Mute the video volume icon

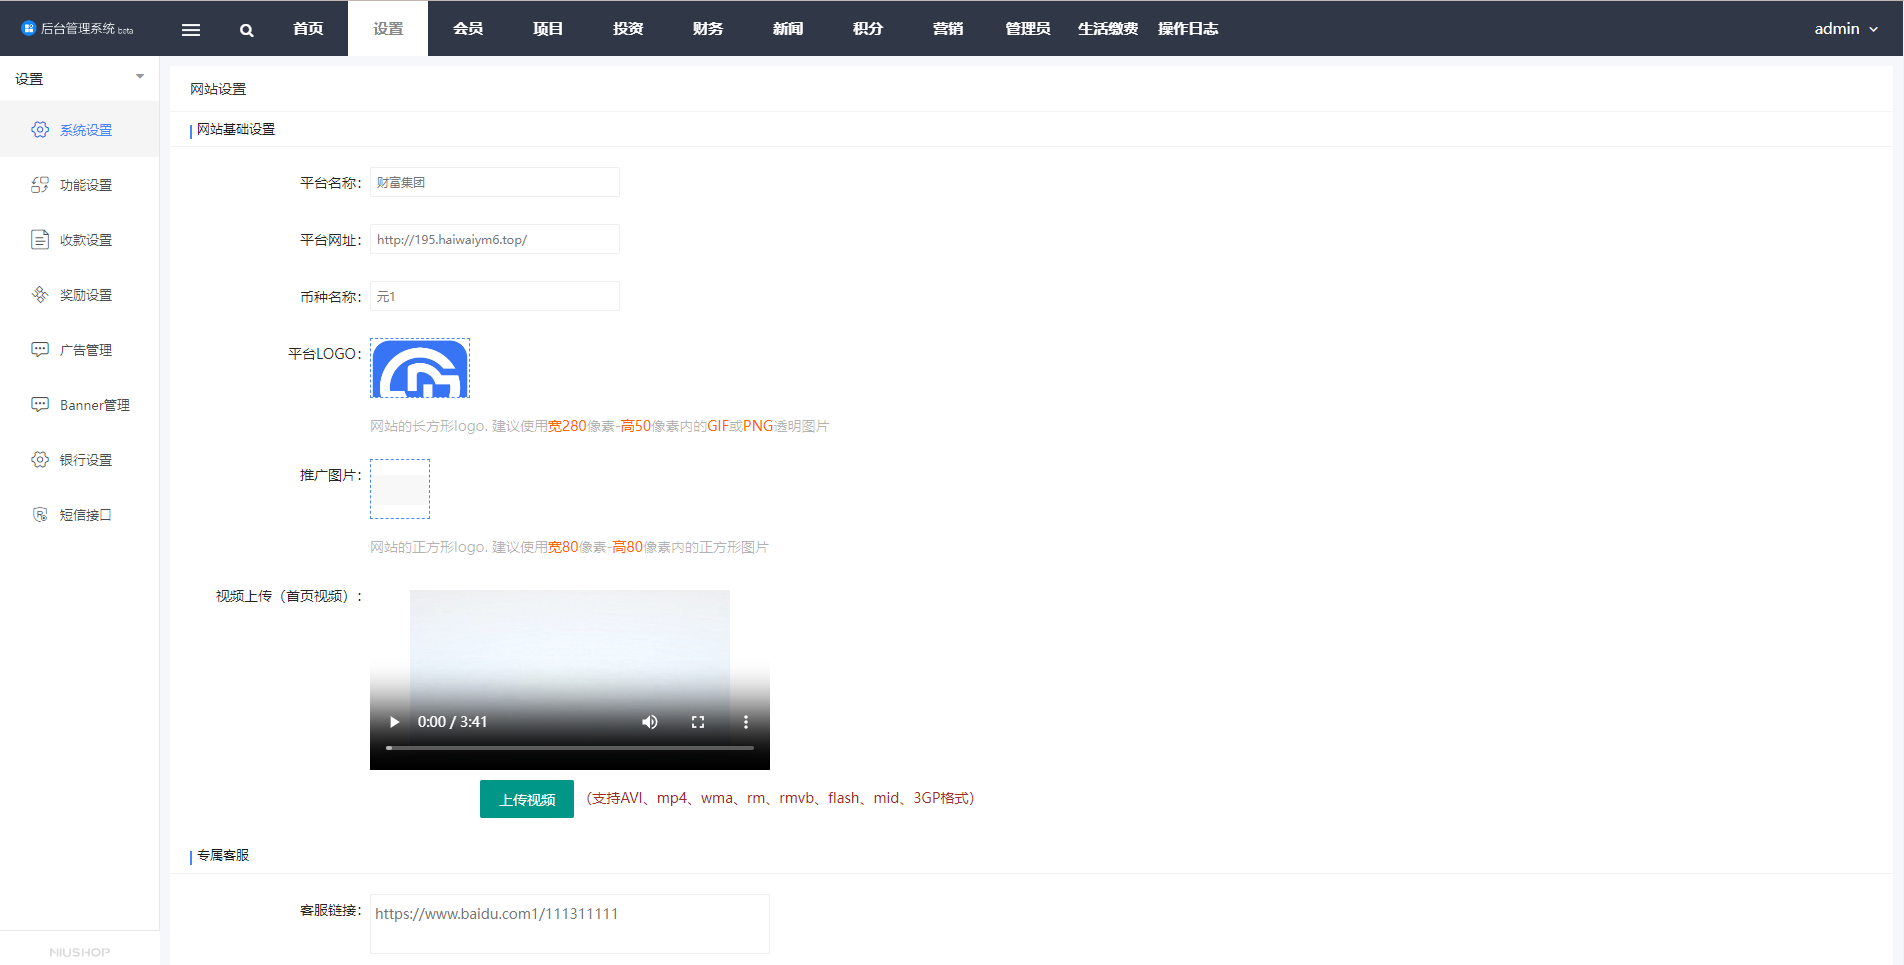point(650,722)
